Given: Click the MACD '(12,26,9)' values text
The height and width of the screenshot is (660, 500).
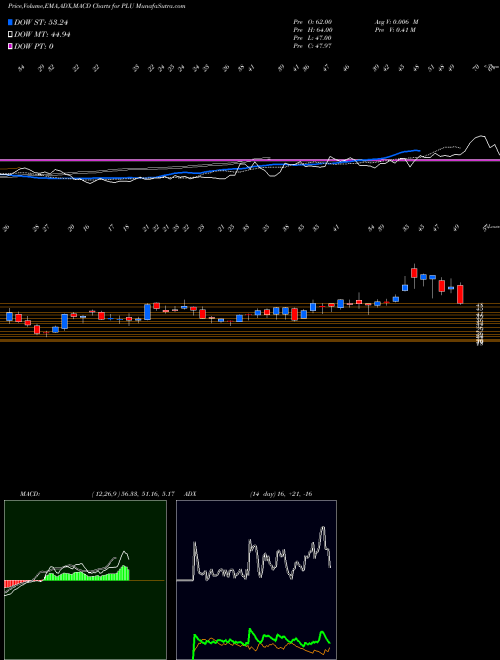Looking at the screenshot, I should coord(133,494).
